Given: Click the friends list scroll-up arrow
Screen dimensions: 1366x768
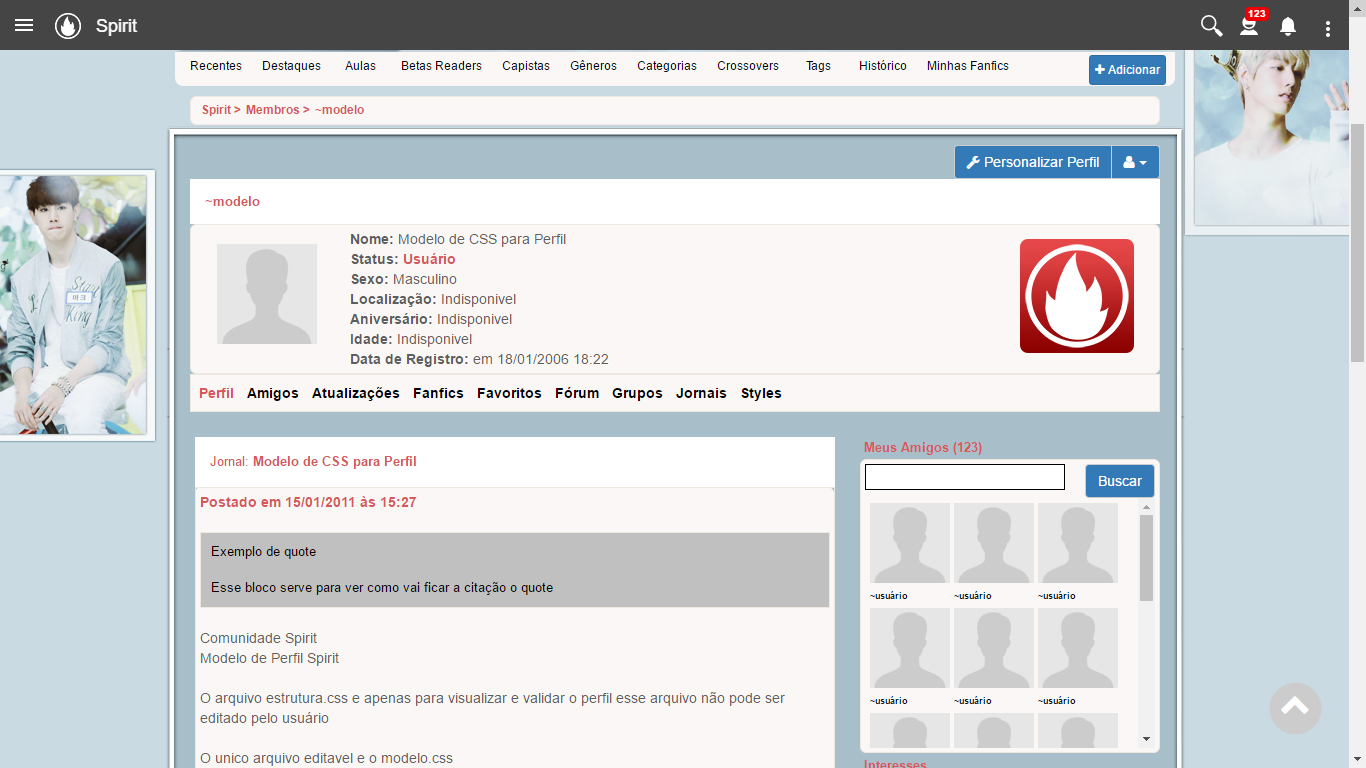Looking at the screenshot, I should [x=1146, y=508].
